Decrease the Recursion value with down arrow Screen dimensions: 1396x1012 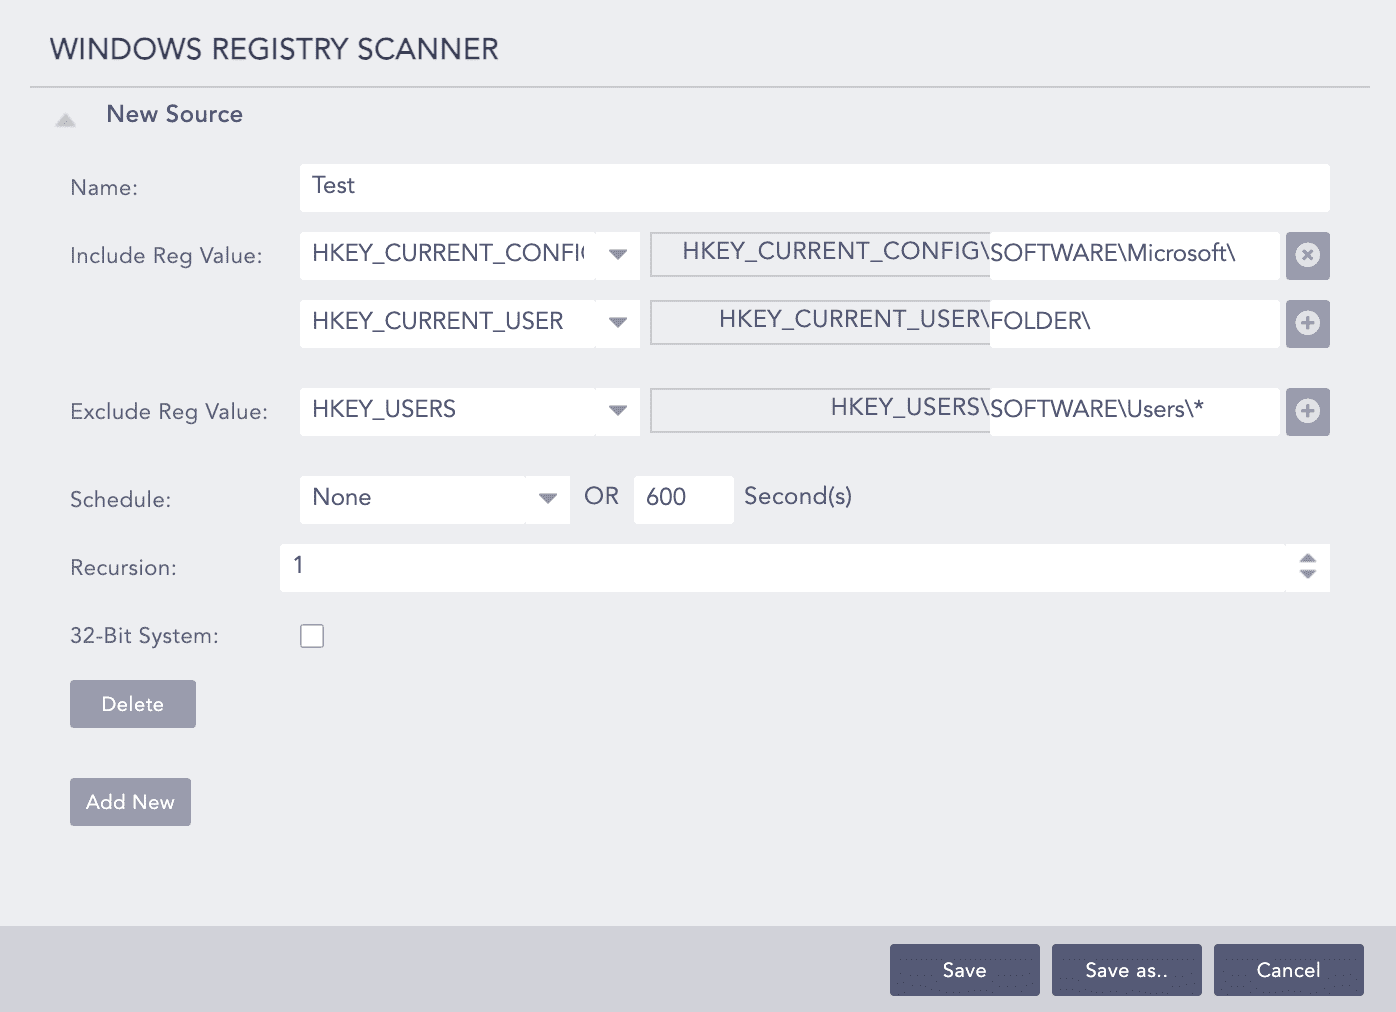(1307, 574)
